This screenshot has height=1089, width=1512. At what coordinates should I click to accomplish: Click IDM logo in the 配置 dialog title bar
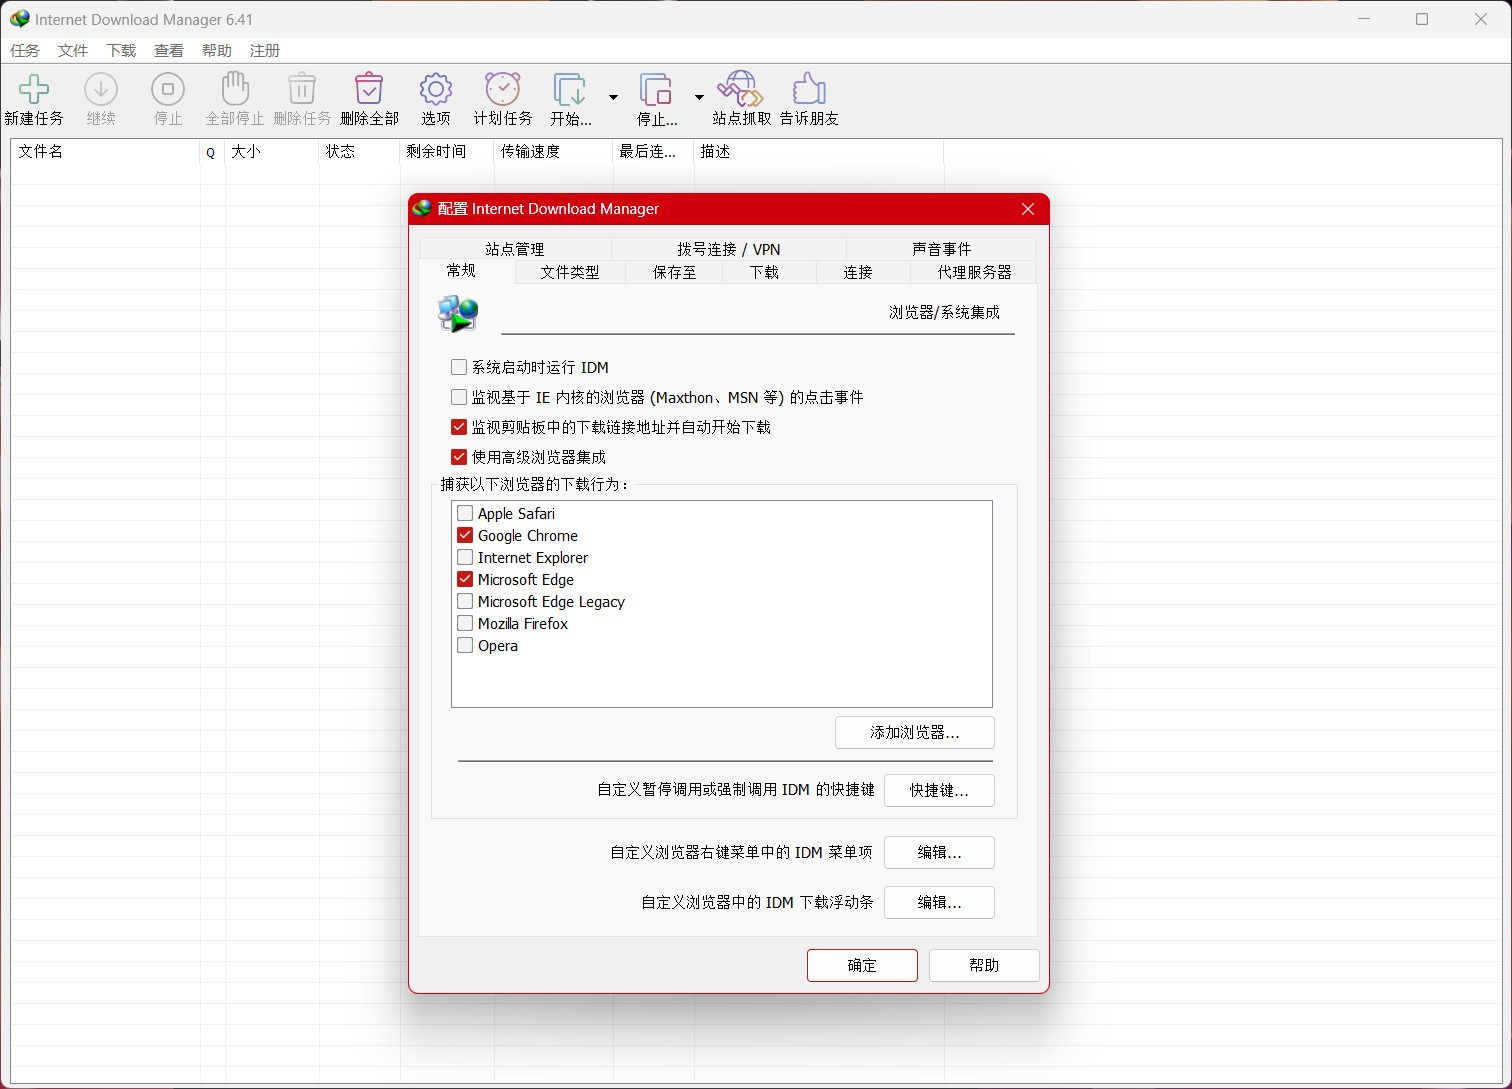(422, 208)
